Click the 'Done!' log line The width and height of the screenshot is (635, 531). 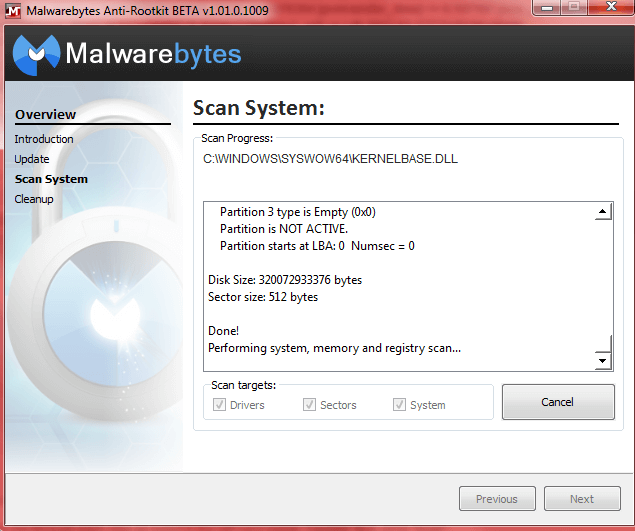(x=223, y=331)
